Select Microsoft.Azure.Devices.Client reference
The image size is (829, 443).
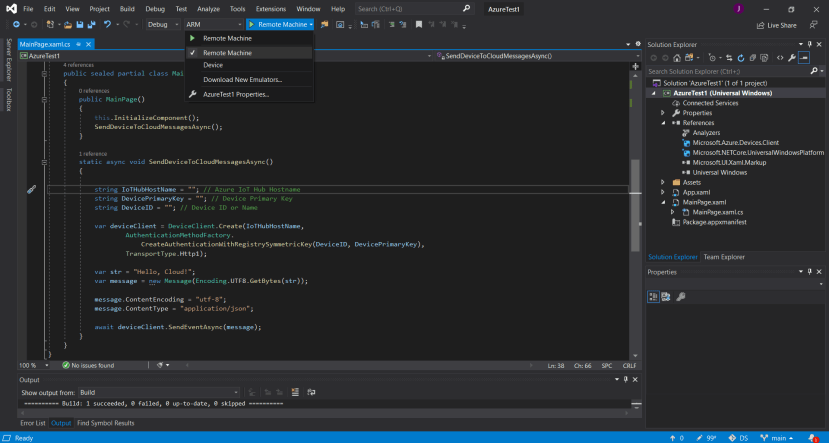735,143
